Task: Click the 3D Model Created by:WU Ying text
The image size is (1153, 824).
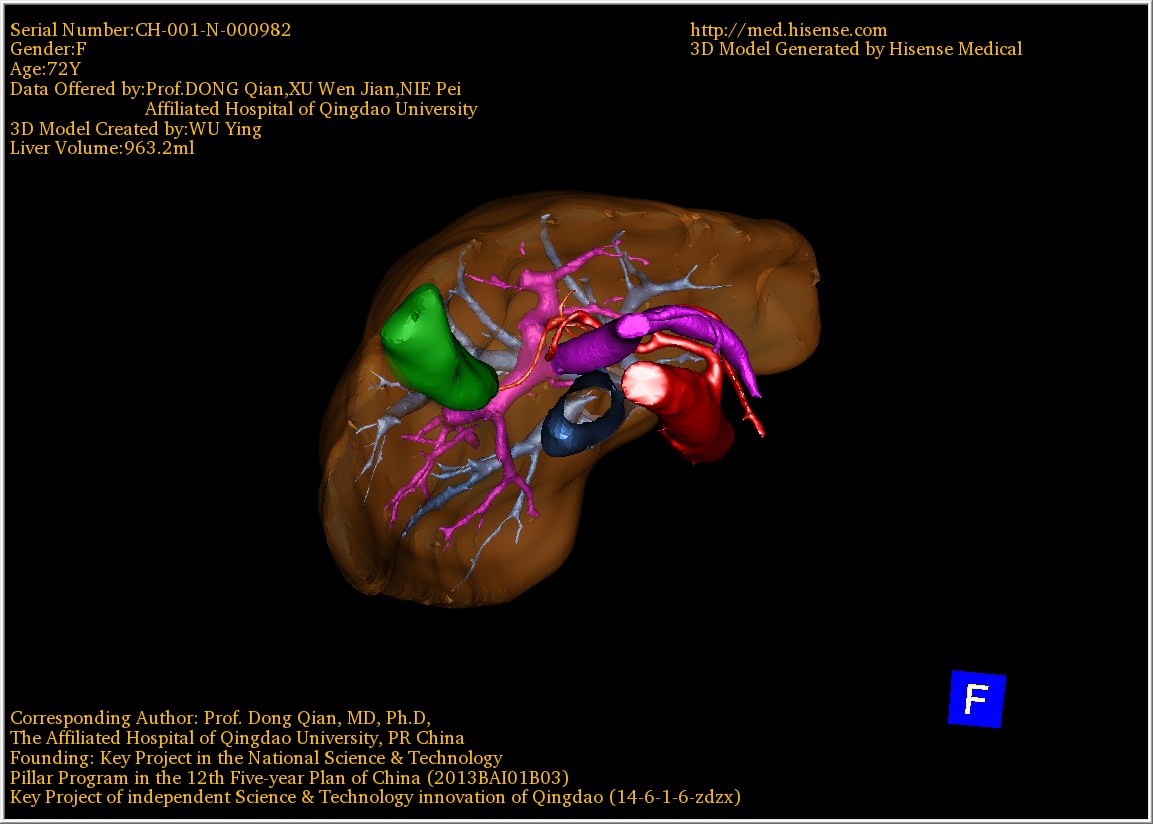Action: (135, 129)
